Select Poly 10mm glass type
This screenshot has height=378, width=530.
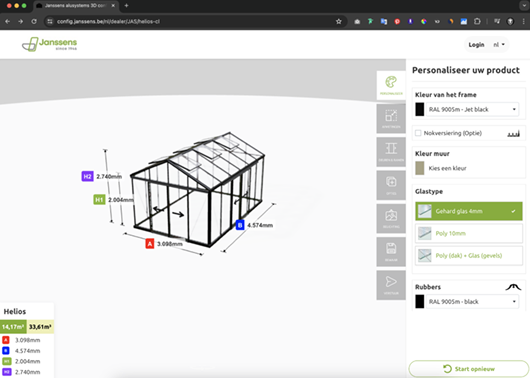[468, 233]
